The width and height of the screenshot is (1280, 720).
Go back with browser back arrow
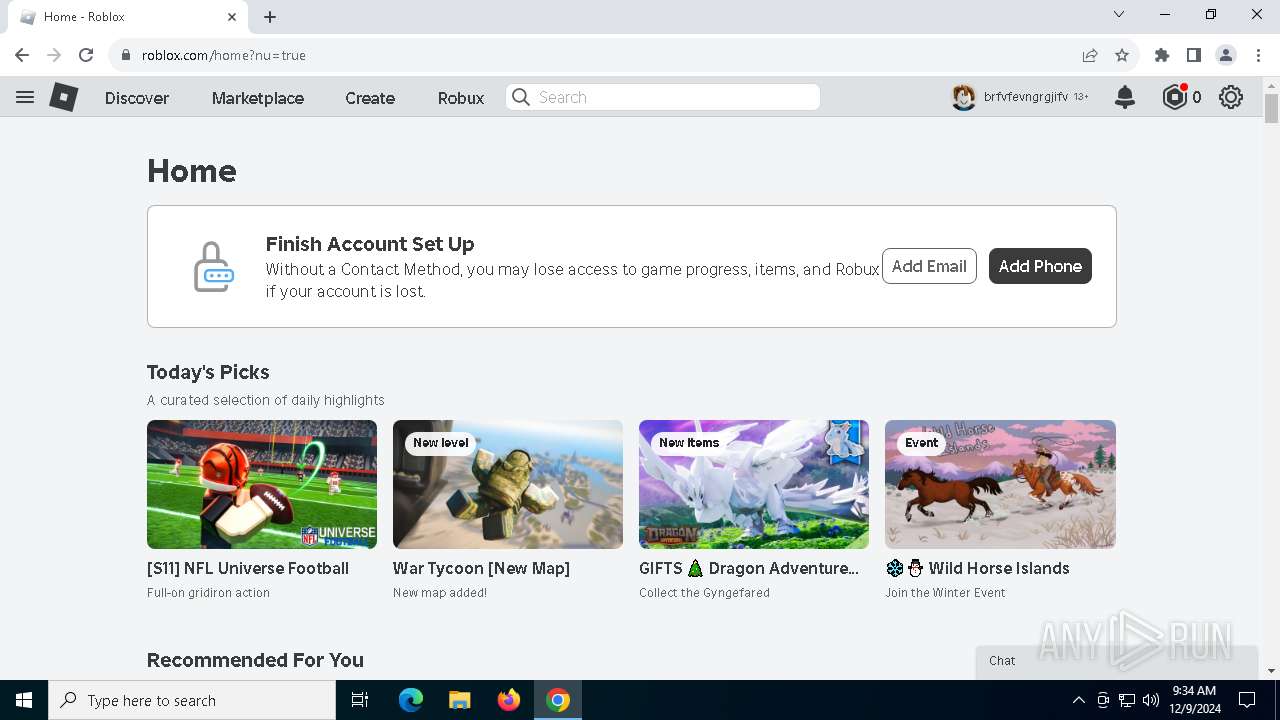click(22, 55)
